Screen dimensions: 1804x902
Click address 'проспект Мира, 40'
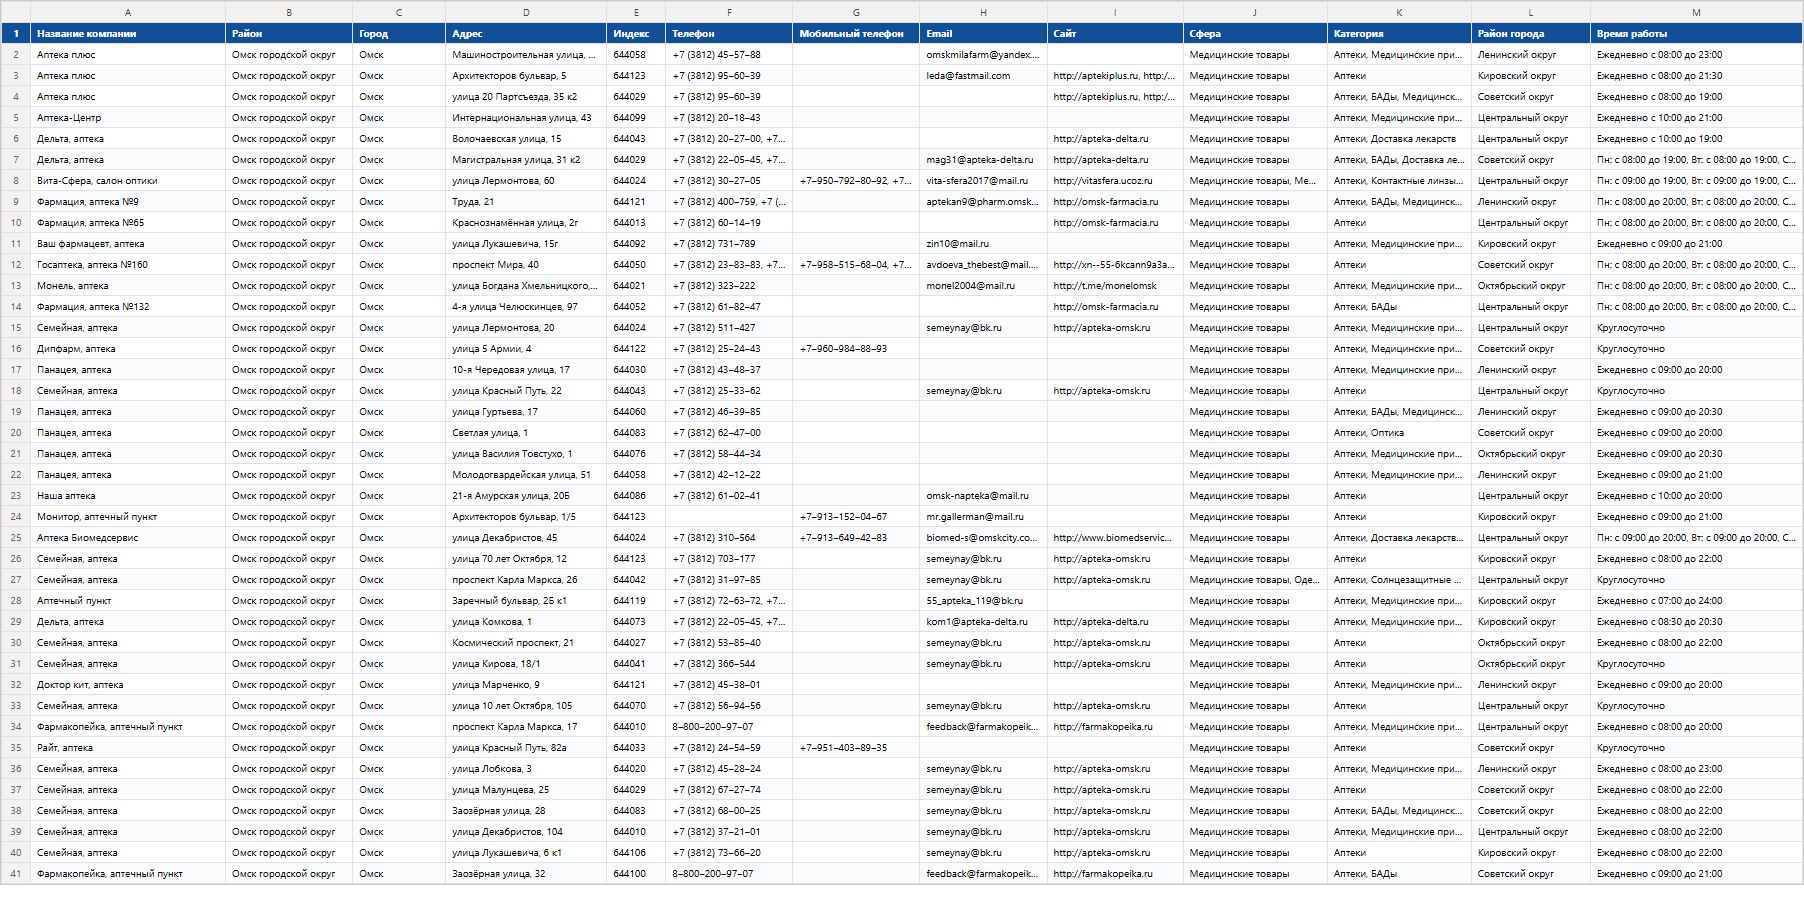pyautogui.click(x=526, y=265)
